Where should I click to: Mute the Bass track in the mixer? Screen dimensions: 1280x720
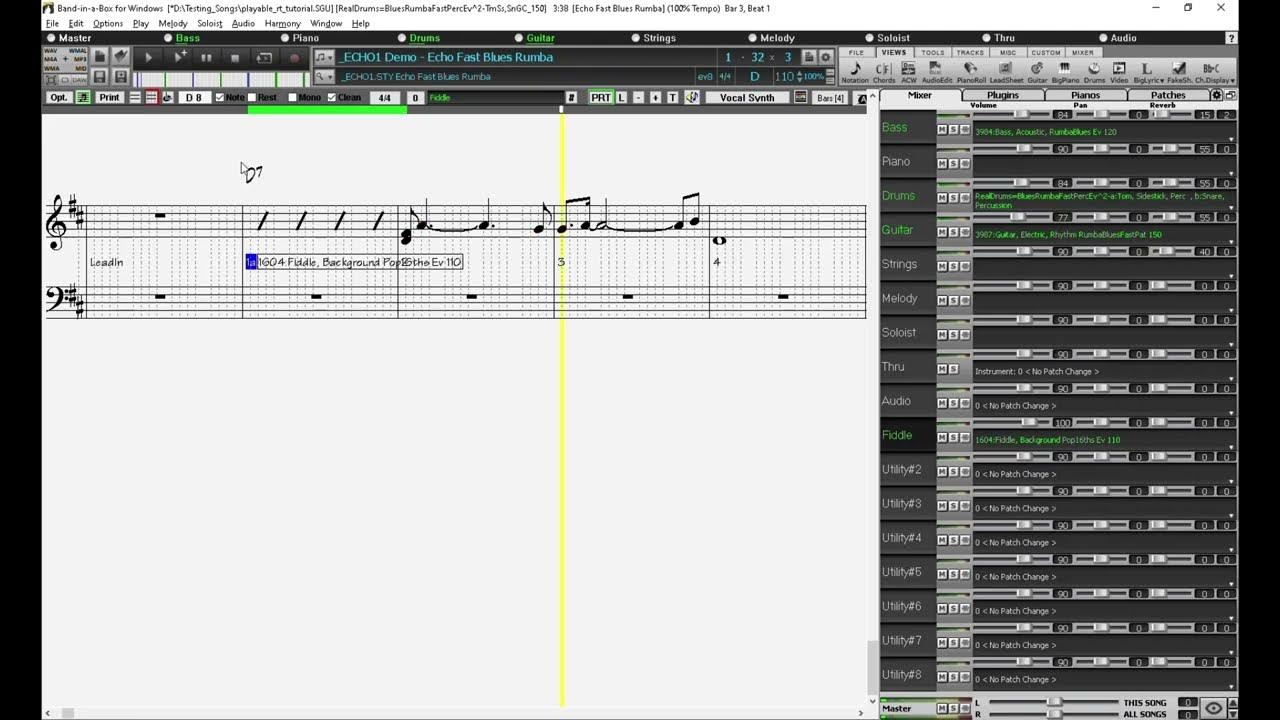pyautogui.click(x=942, y=129)
